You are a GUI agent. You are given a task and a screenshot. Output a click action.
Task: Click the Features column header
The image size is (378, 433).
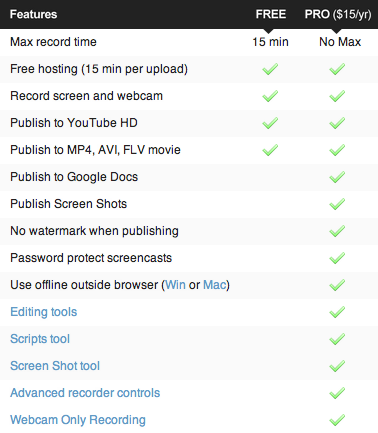(x=33, y=14)
